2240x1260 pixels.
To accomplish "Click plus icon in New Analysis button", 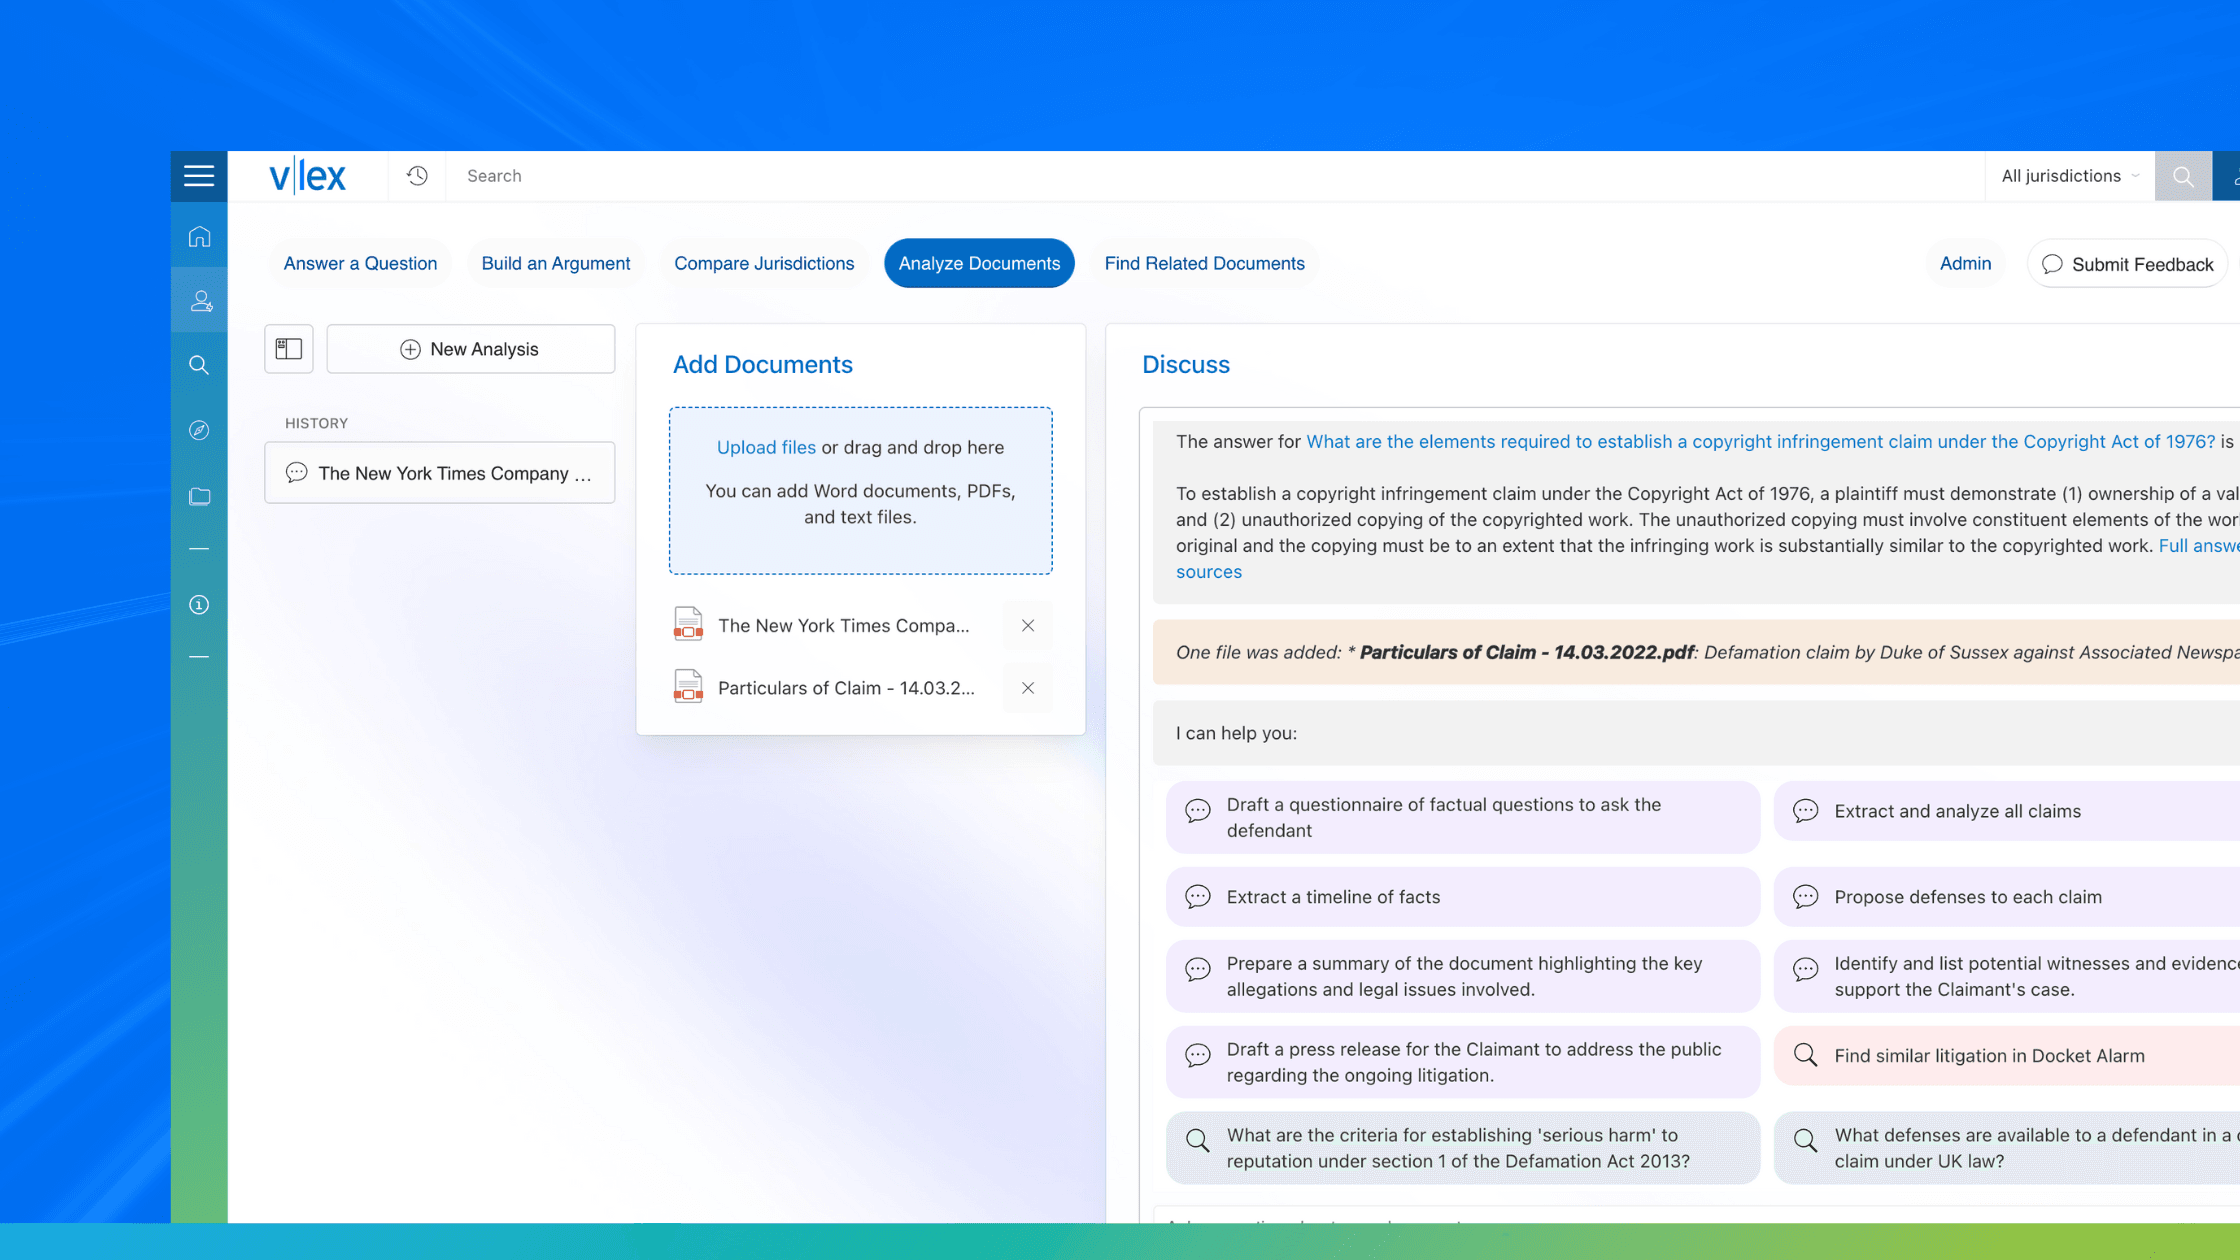I will click(410, 349).
